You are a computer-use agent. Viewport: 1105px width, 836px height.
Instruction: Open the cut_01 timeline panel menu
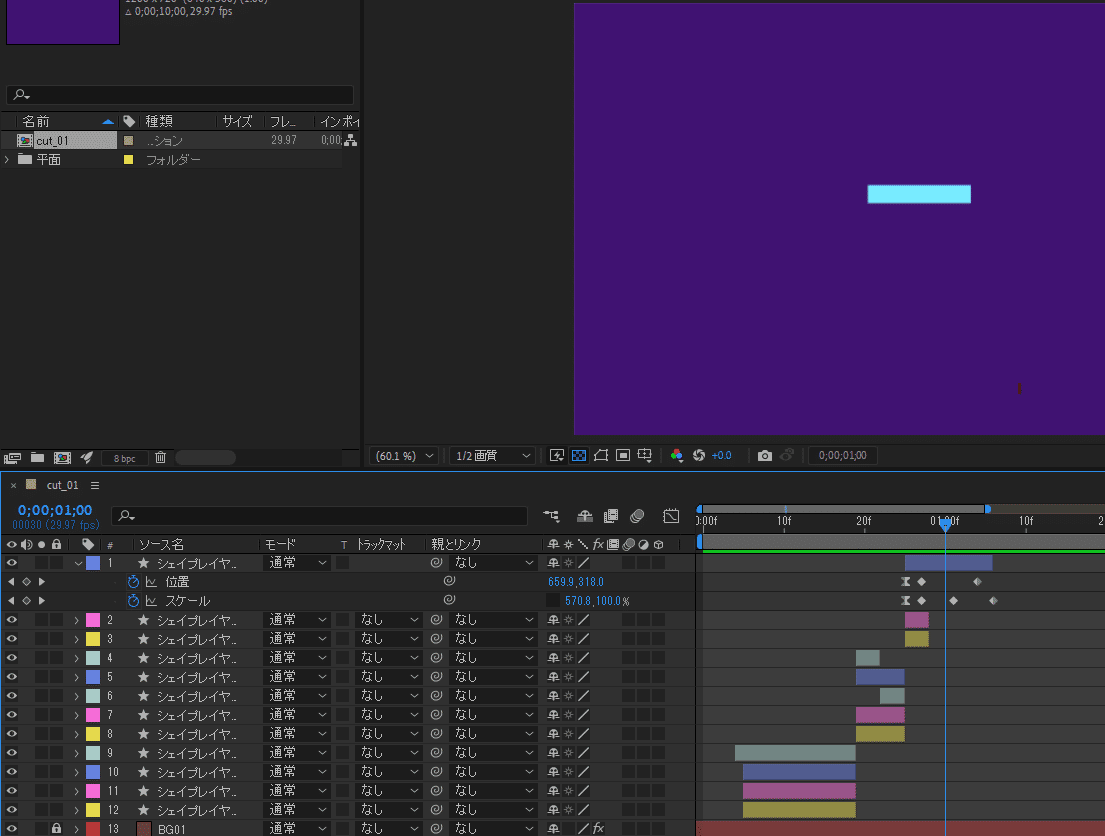point(95,485)
